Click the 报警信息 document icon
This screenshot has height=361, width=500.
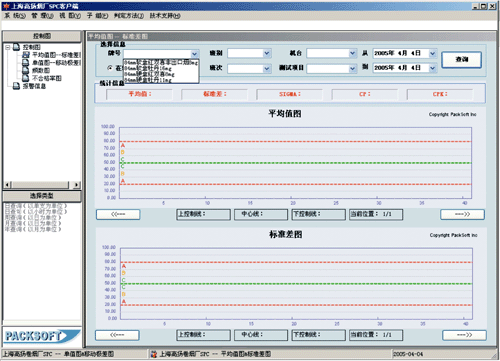(17, 86)
